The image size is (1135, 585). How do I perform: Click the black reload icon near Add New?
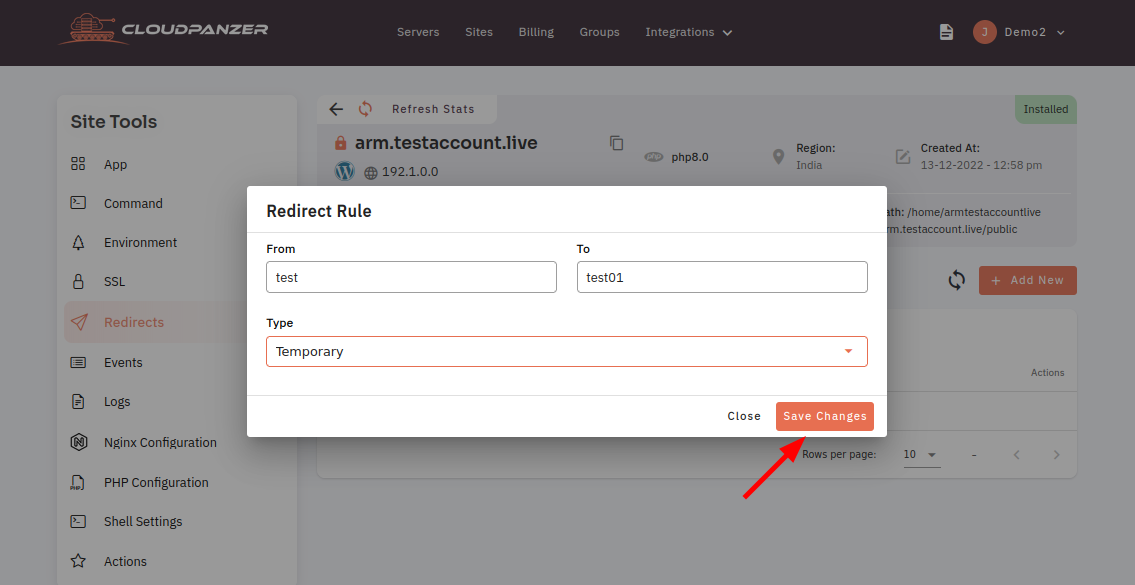[957, 280]
